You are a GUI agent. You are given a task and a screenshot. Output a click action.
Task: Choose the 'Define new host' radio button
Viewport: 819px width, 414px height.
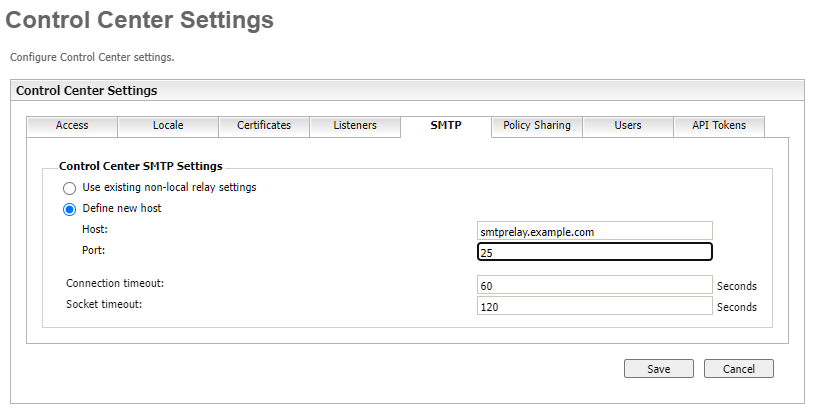69,209
